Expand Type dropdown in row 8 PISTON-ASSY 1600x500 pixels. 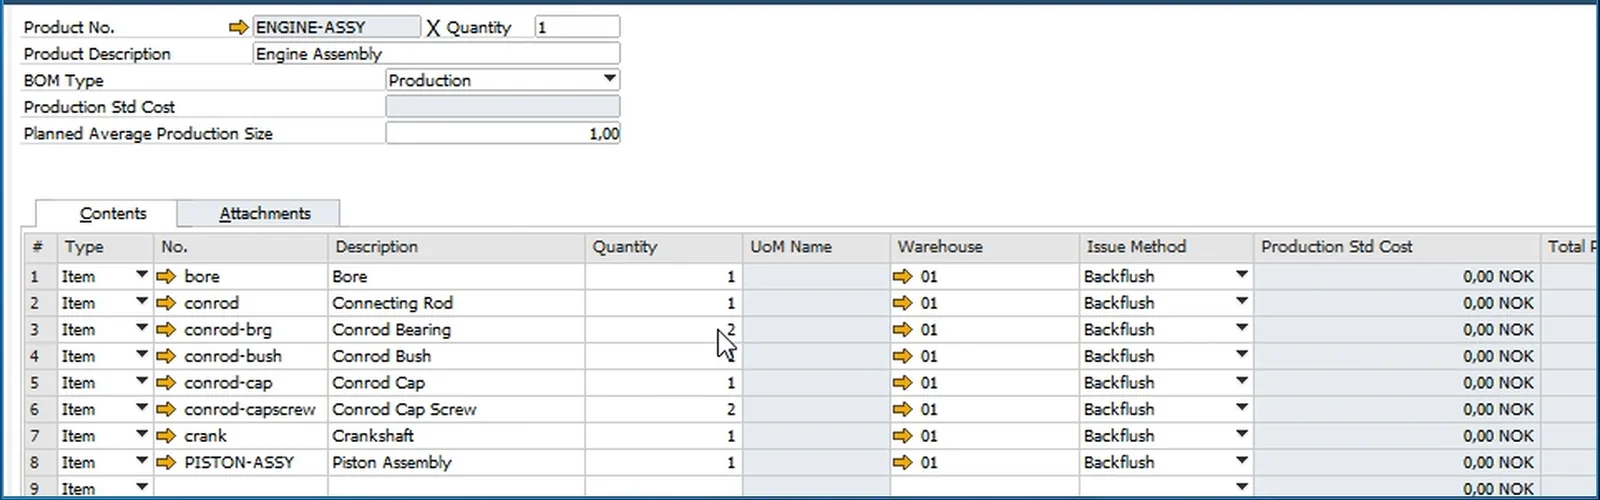point(141,461)
